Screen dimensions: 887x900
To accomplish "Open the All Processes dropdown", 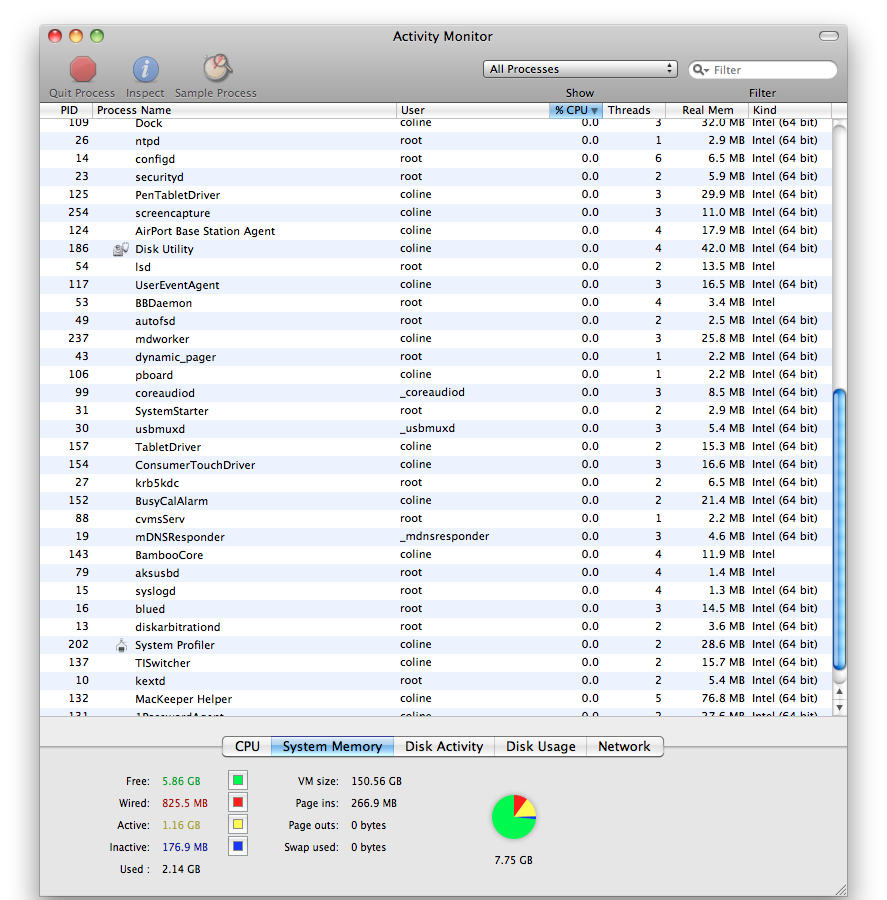I will pyautogui.click(x=580, y=69).
